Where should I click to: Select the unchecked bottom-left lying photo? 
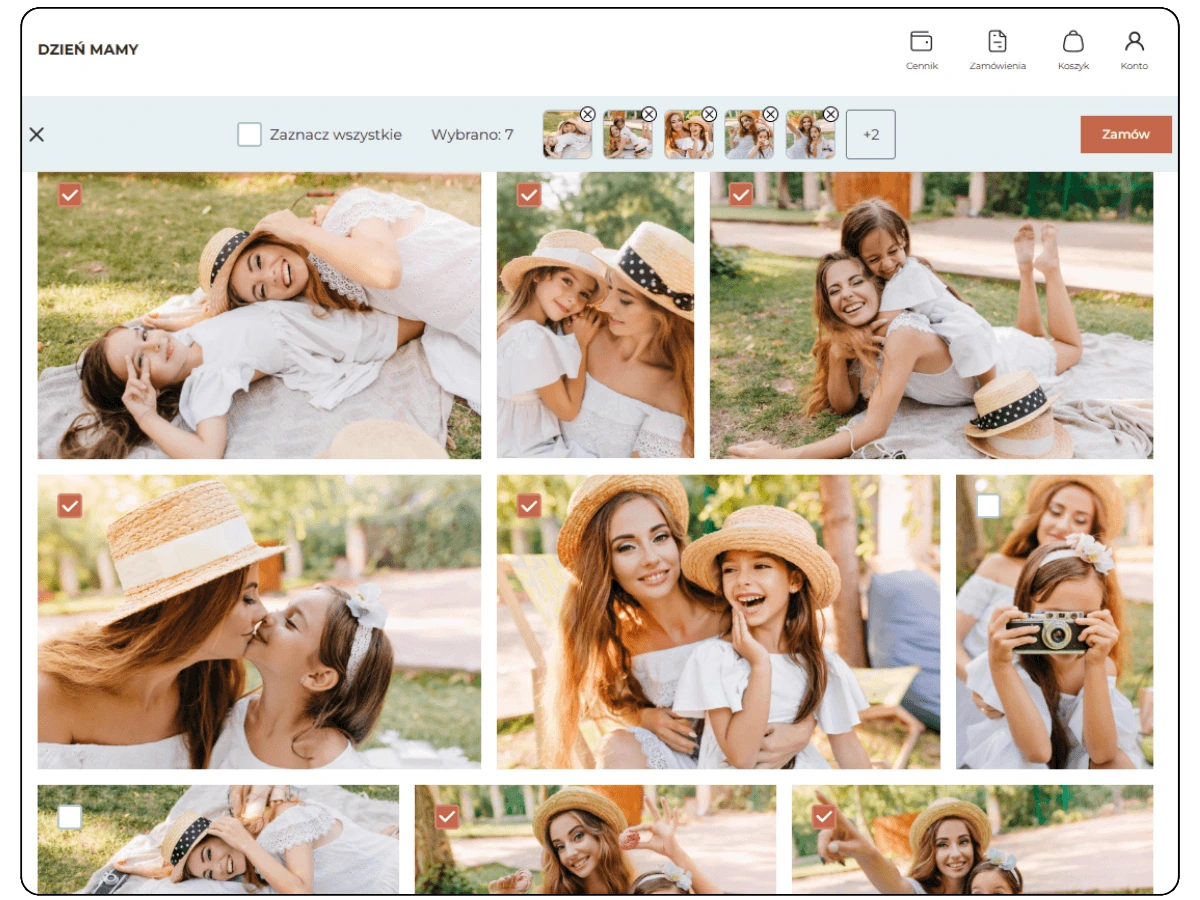(x=70, y=817)
